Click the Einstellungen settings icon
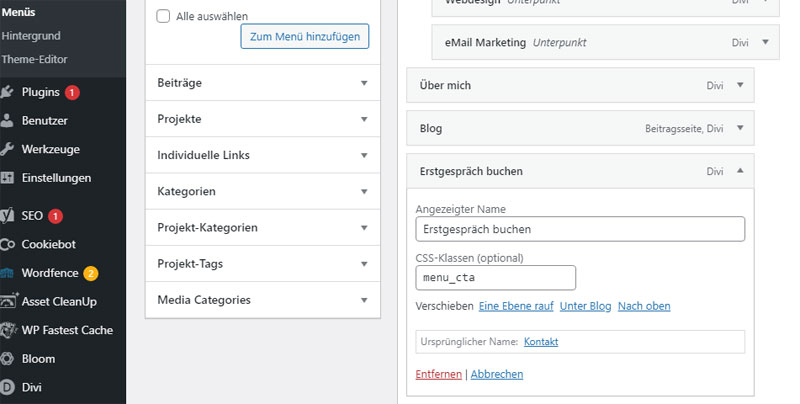This screenshot has height=404, width=800. (7, 178)
